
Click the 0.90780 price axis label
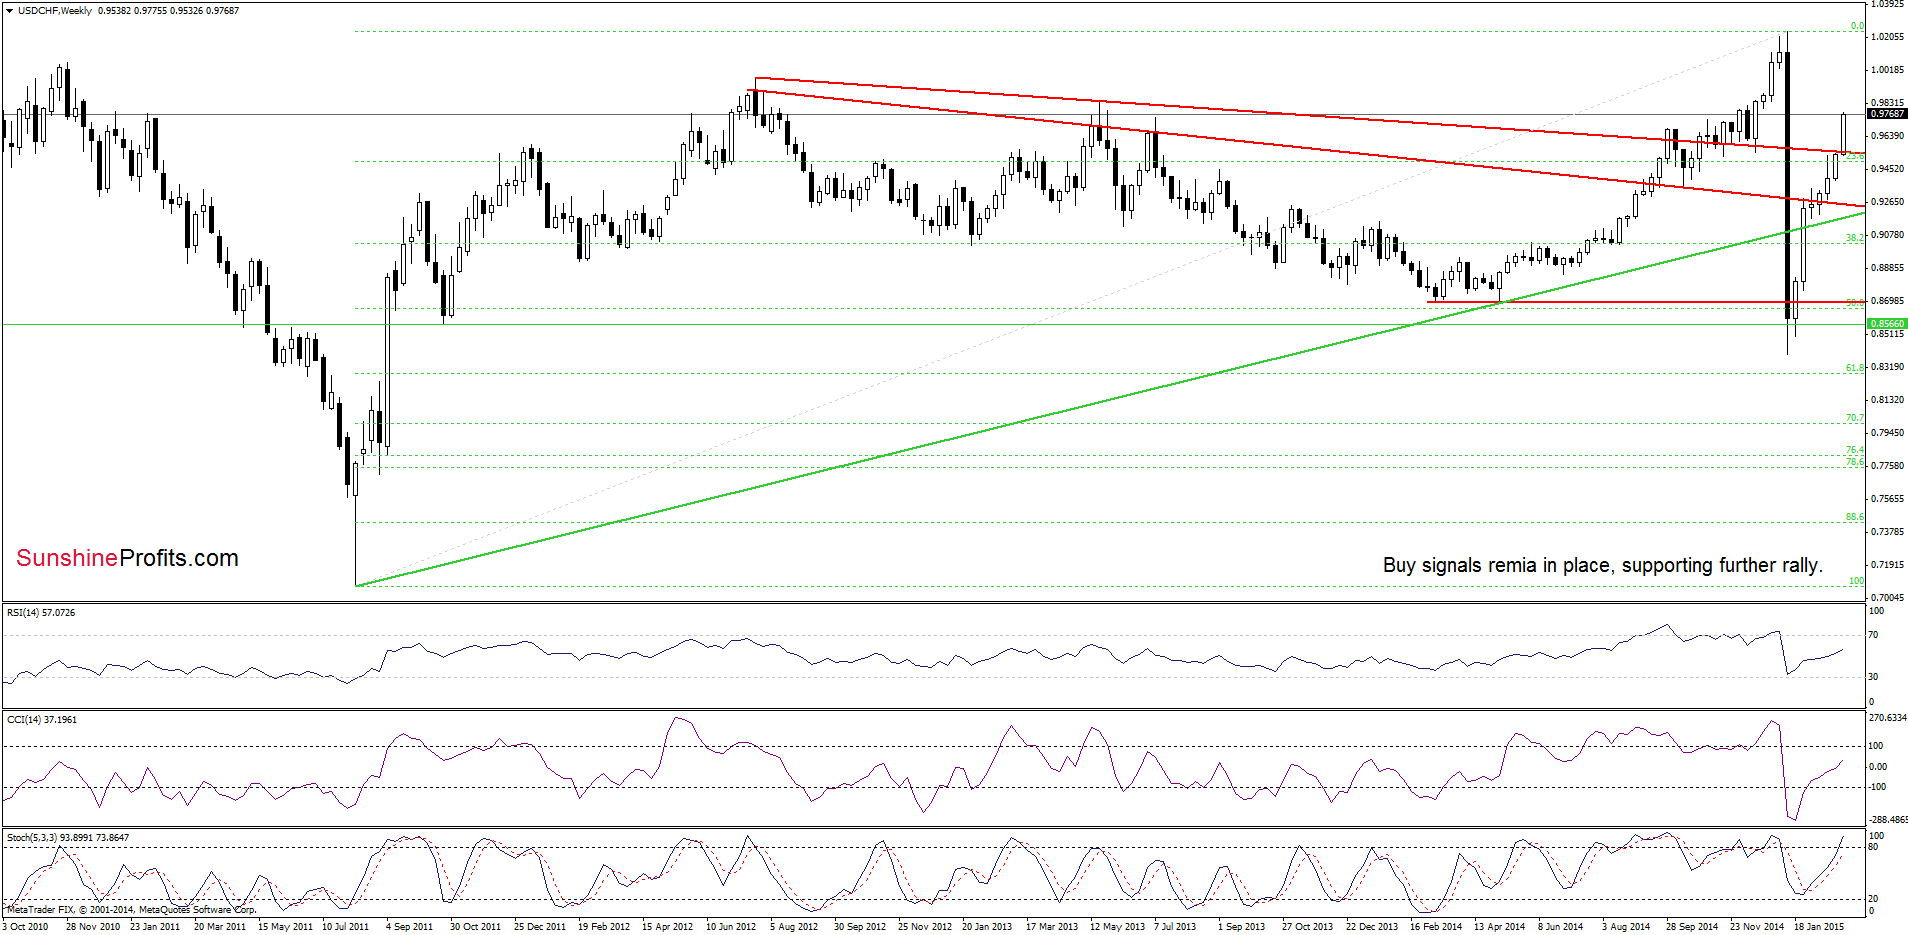[x=1886, y=235]
